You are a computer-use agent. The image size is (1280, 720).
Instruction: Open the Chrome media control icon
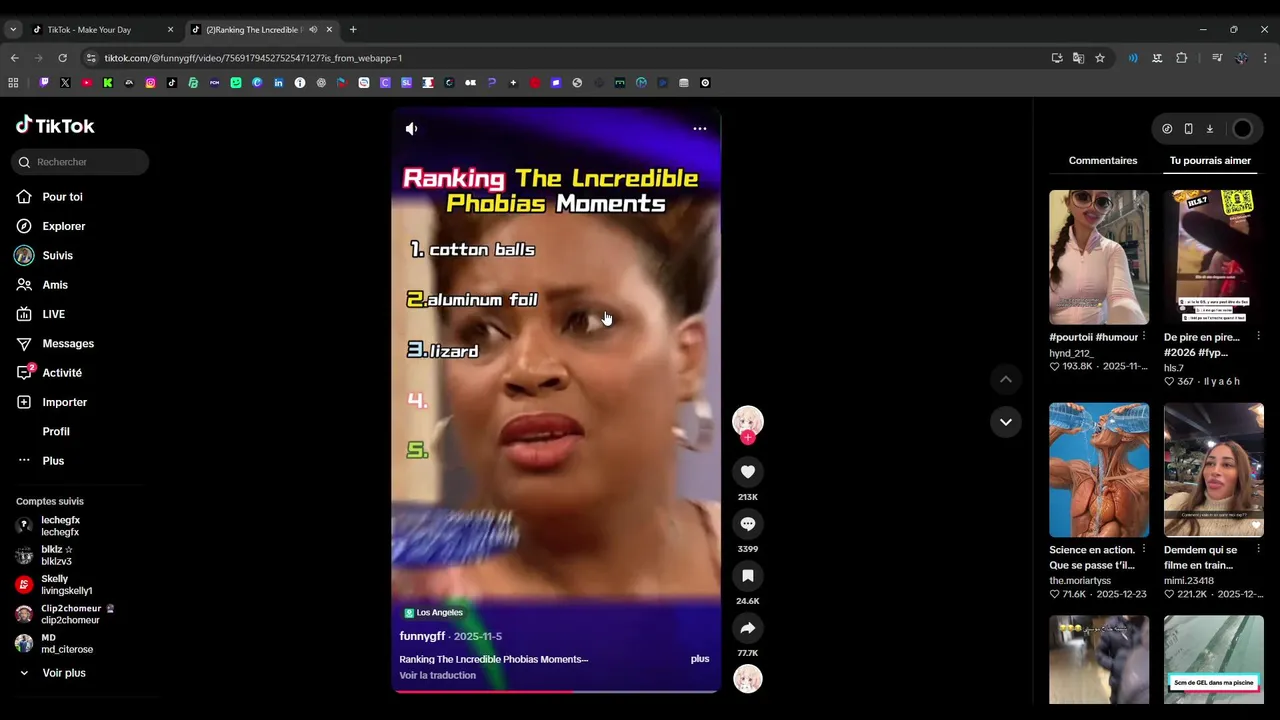pos(1217,58)
